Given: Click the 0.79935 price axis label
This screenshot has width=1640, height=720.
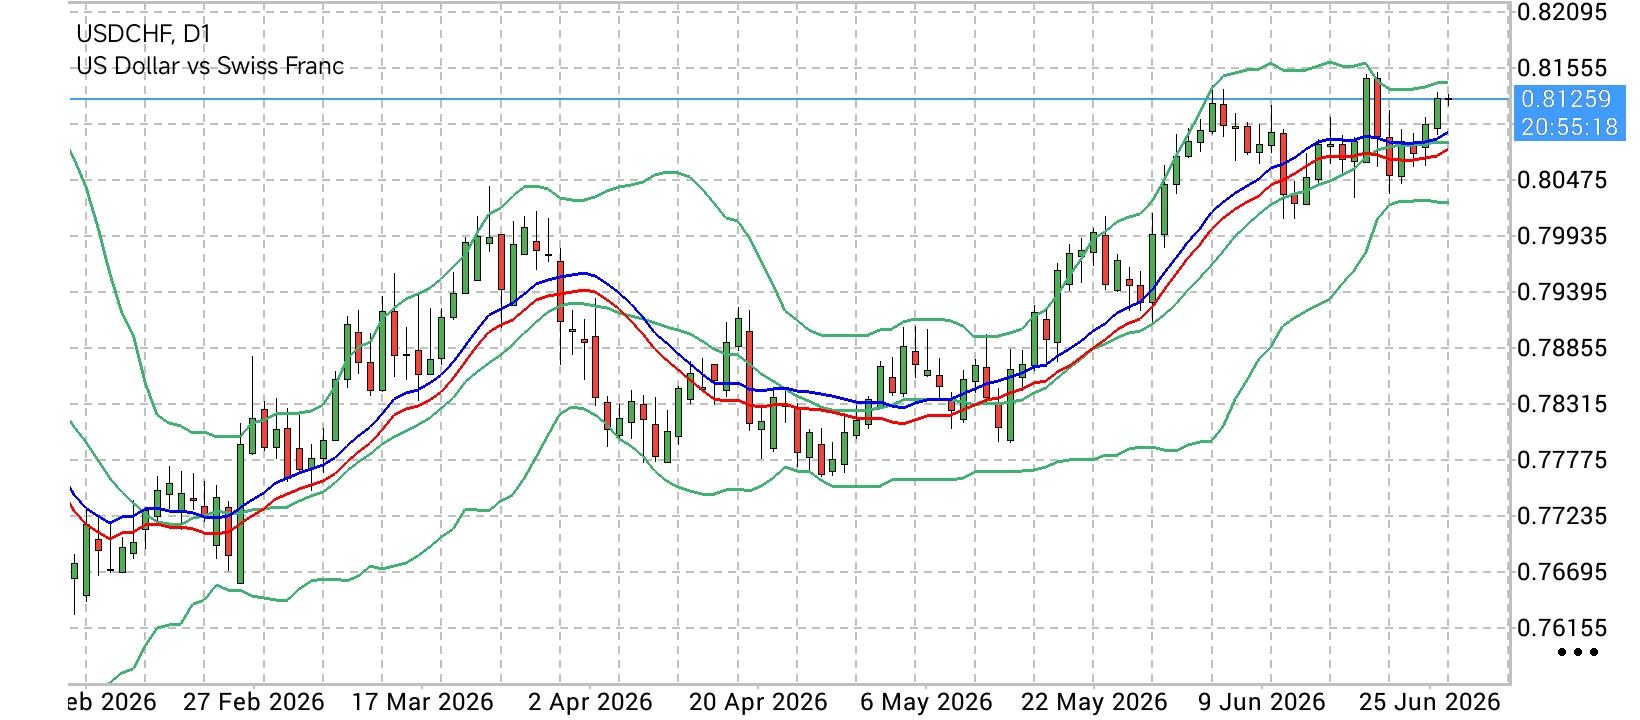Looking at the screenshot, I should click(x=1562, y=236).
